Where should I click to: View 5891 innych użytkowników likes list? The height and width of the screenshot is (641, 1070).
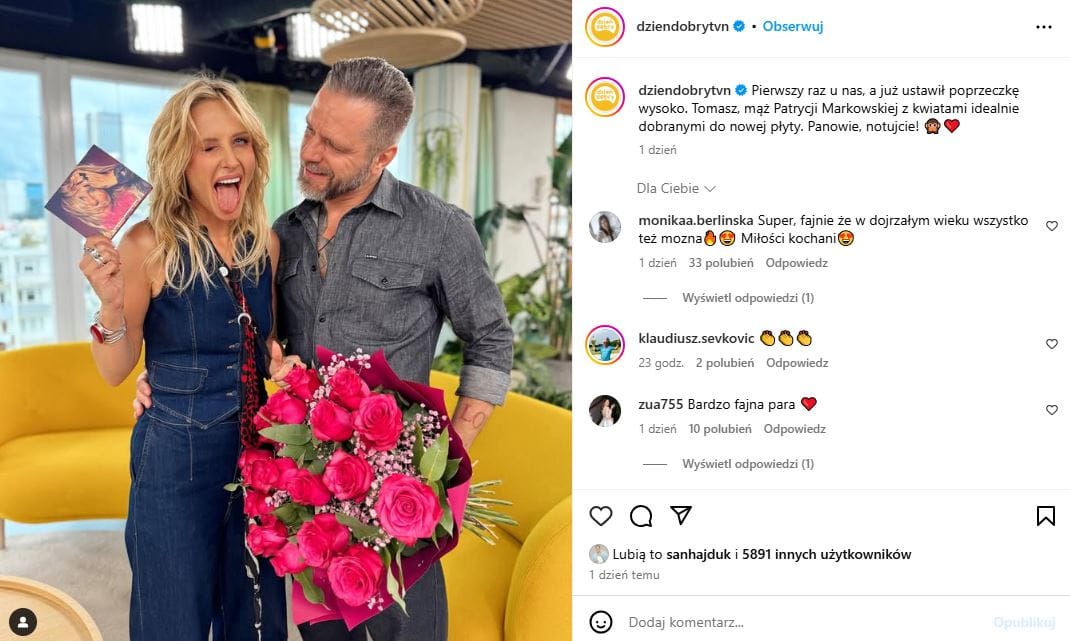tap(826, 554)
